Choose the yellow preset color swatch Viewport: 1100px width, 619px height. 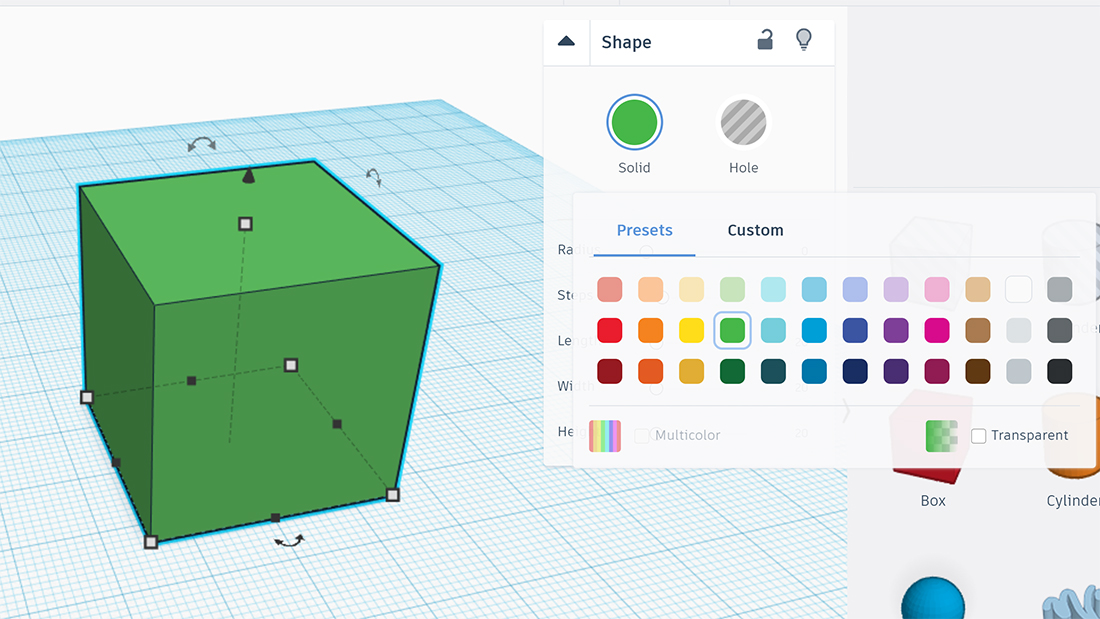(692, 330)
